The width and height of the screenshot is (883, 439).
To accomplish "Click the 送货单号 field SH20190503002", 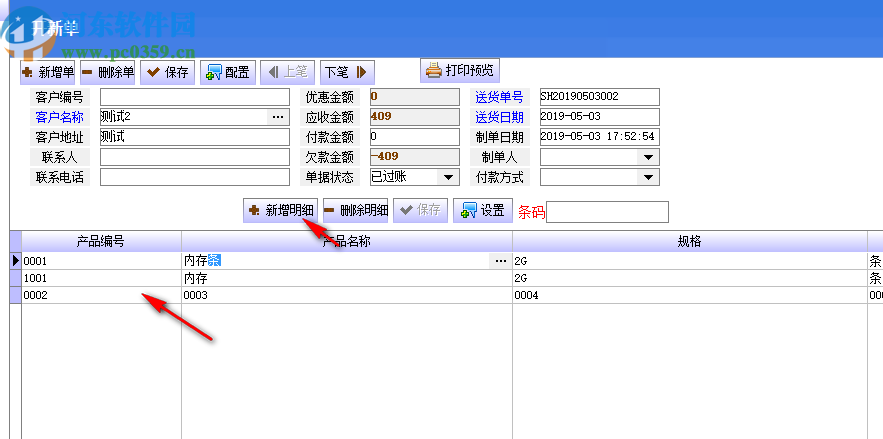I will (599, 97).
